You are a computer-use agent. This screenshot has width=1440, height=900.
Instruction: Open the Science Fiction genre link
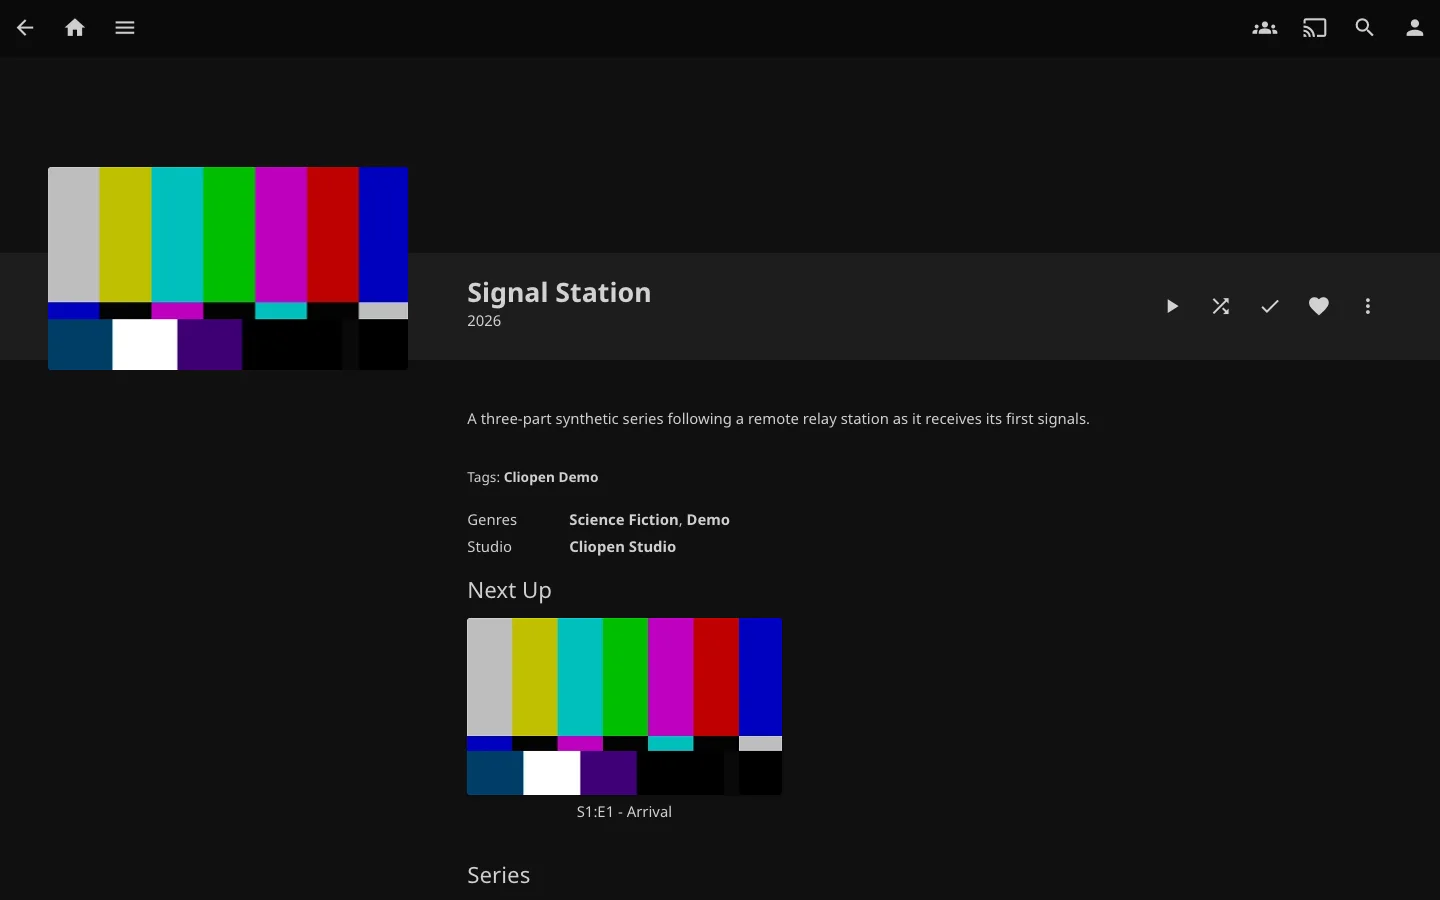point(624,520)
